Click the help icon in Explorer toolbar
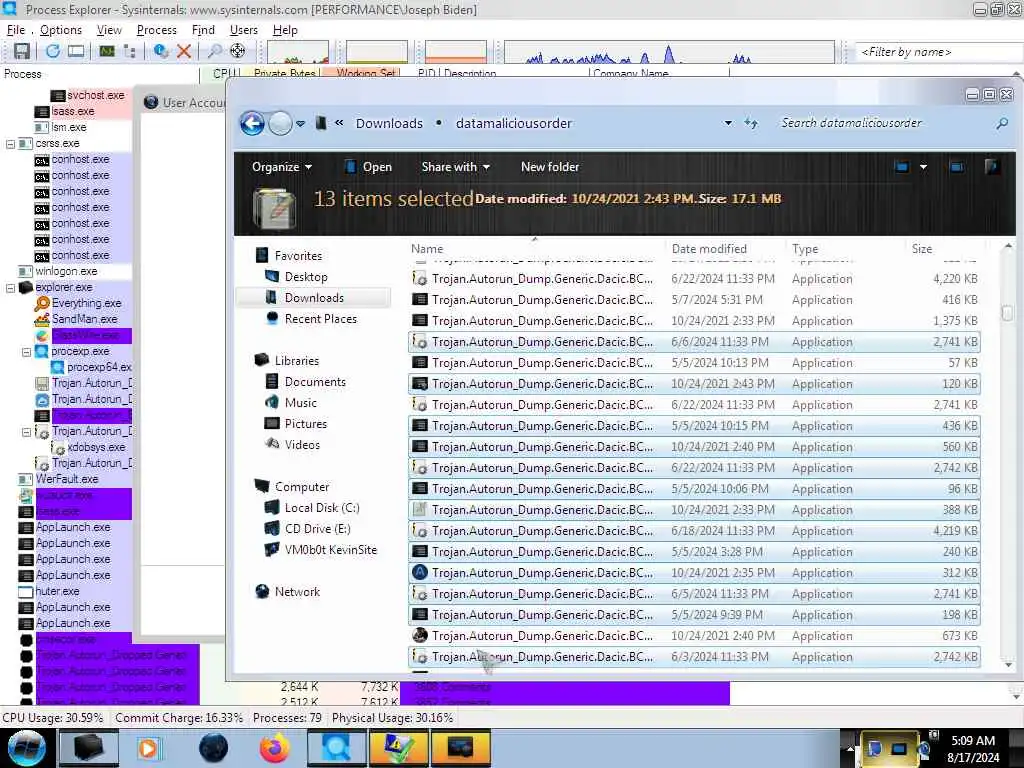This screenshot has width=1024, height=768. click(x=992, y=167)
